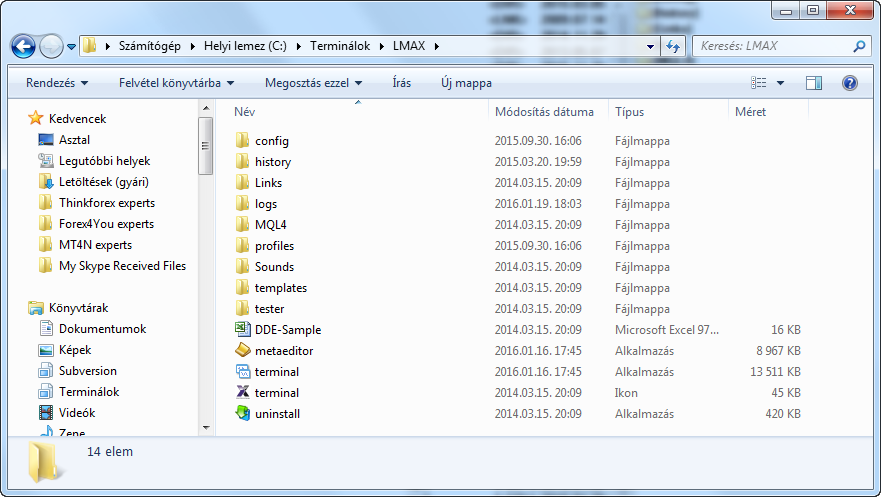Image resolution: width=881 pixels, height=497 pixels.
Task: Click Számítógép in the address path
Action: point(149,46)
